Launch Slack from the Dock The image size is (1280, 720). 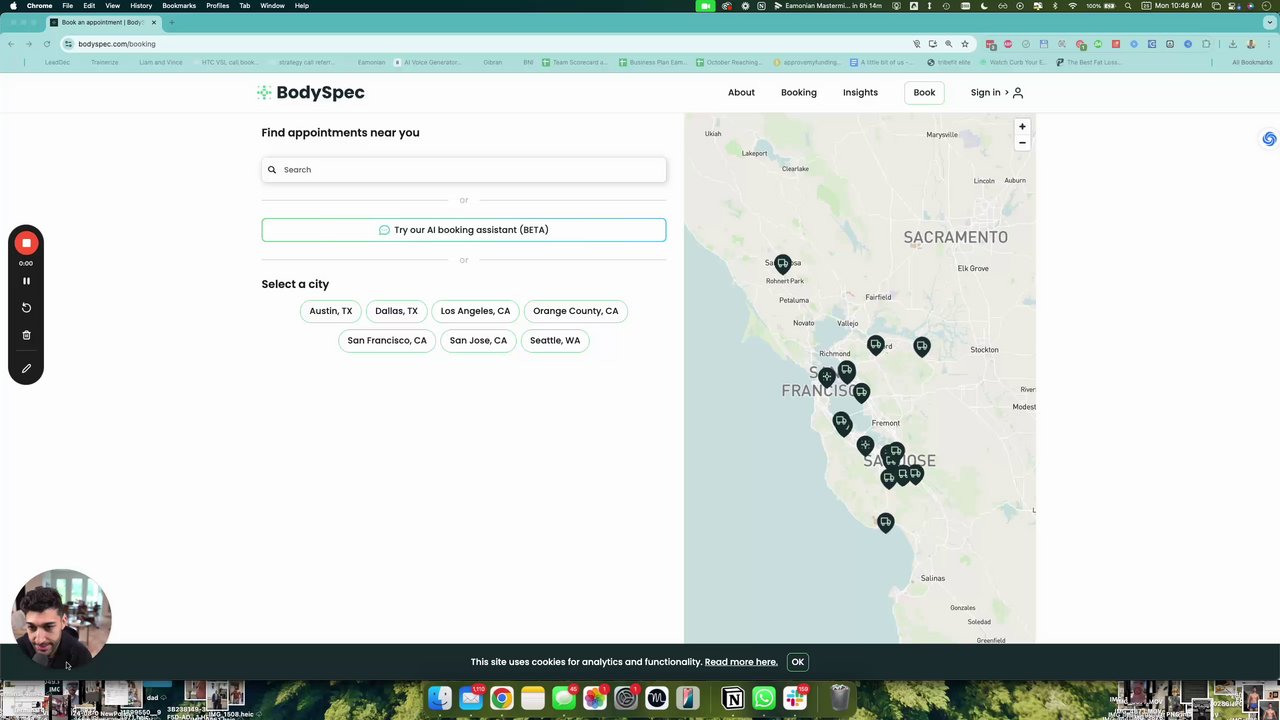(795, 698)
